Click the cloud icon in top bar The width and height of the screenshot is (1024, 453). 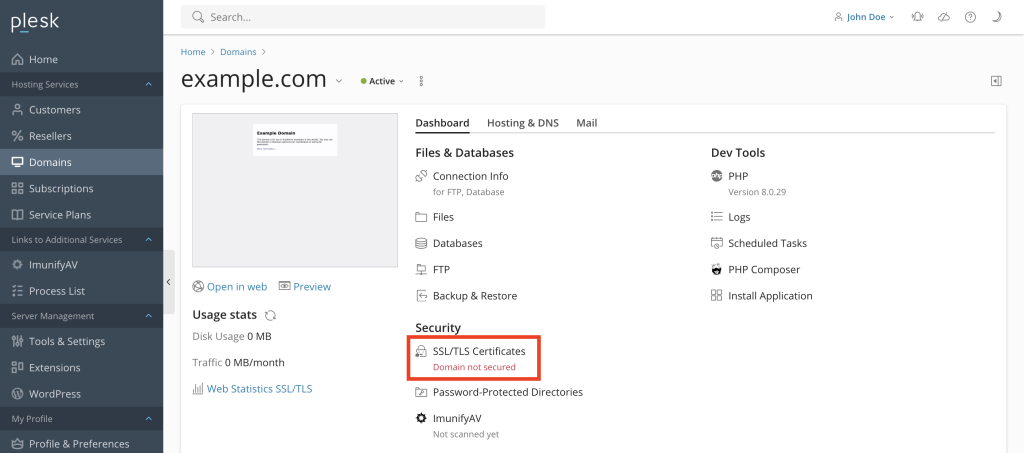(944, 17)
